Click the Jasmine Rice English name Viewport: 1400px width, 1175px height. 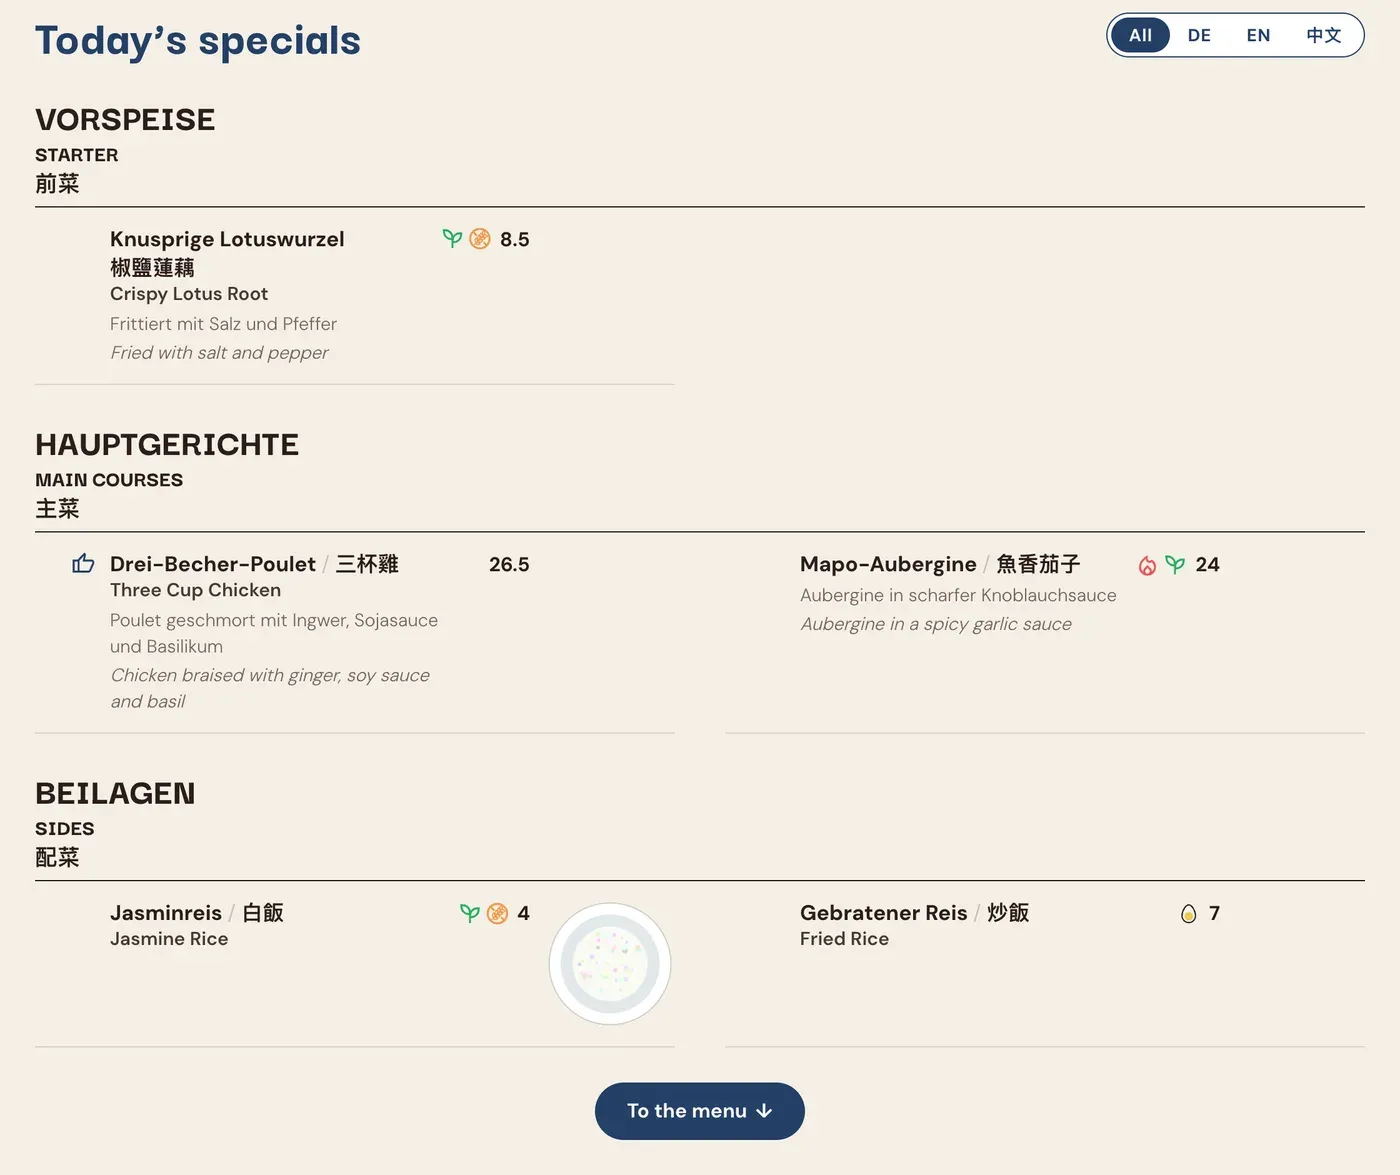tap(169, 939)
